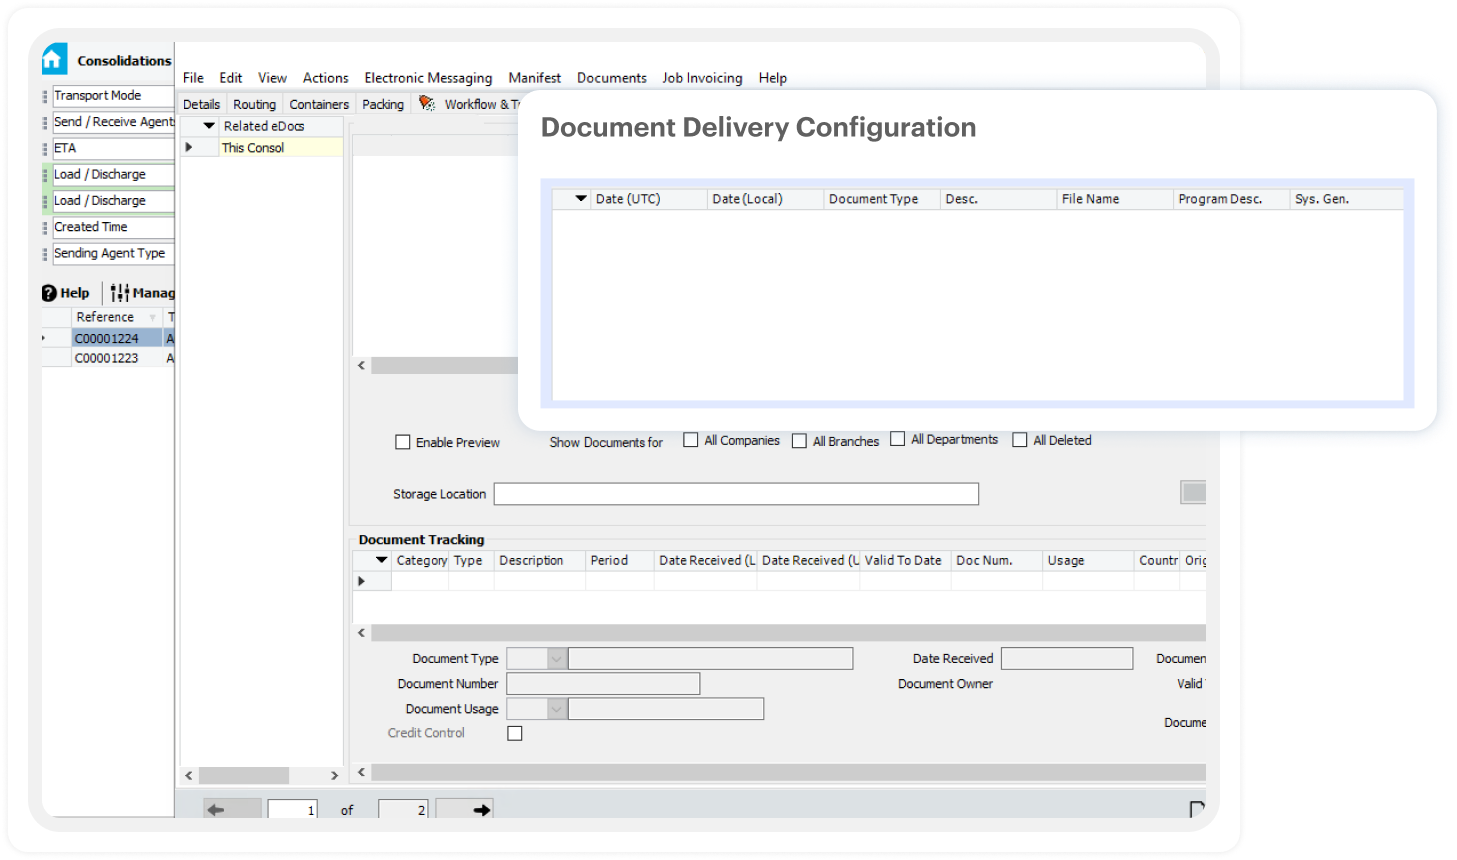Check the All Companies checkbox

[x=691, y=440]
